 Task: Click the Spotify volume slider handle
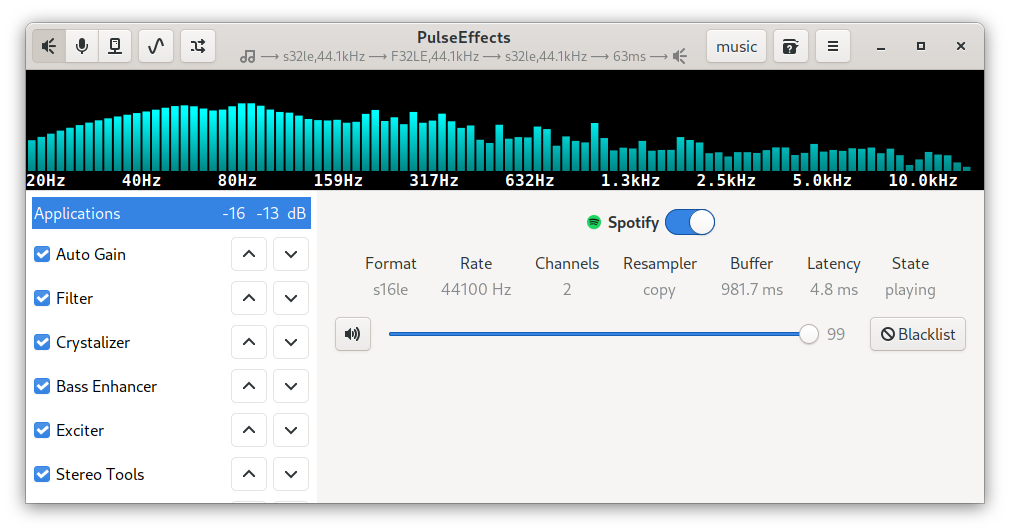coord(808,334)
